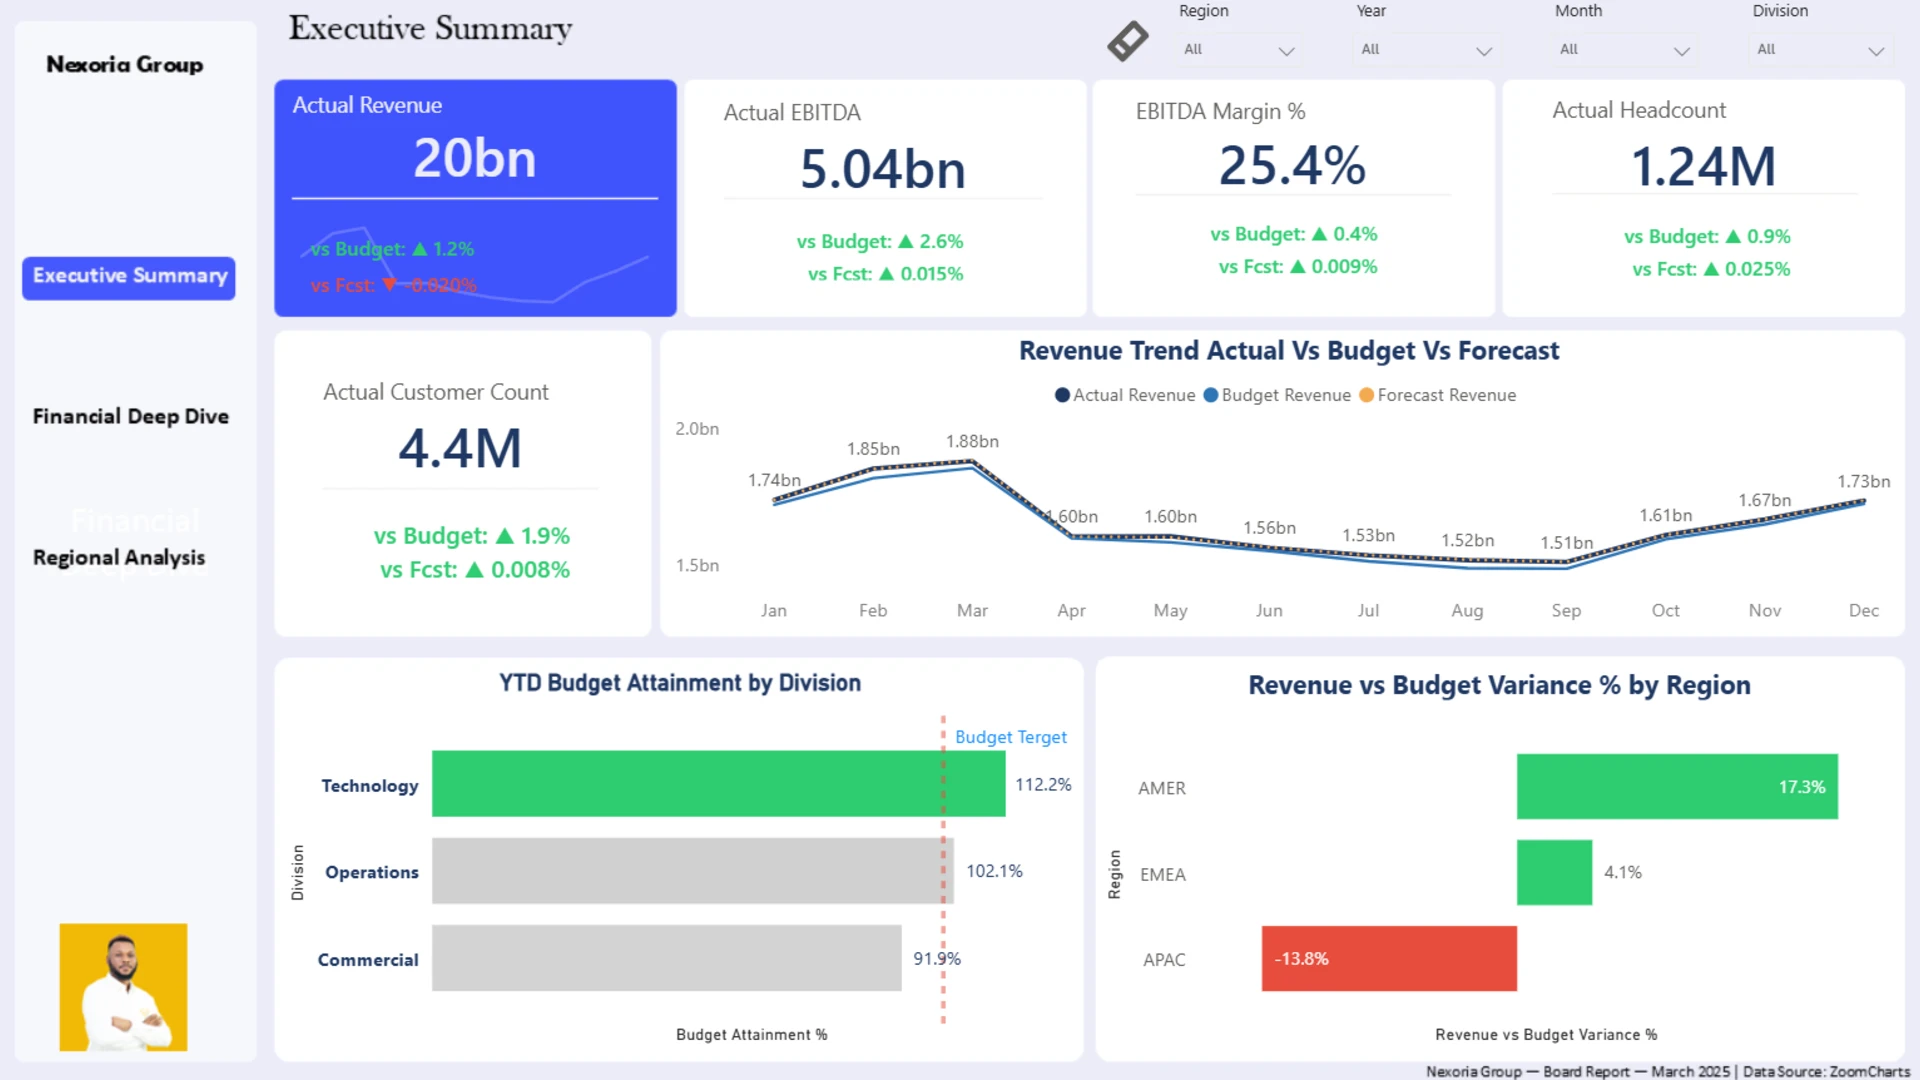Click Headcount vs Fcst up arrow
Screen dimensions: 1920x1080
pyautogui.click(x=1711, y=269)
